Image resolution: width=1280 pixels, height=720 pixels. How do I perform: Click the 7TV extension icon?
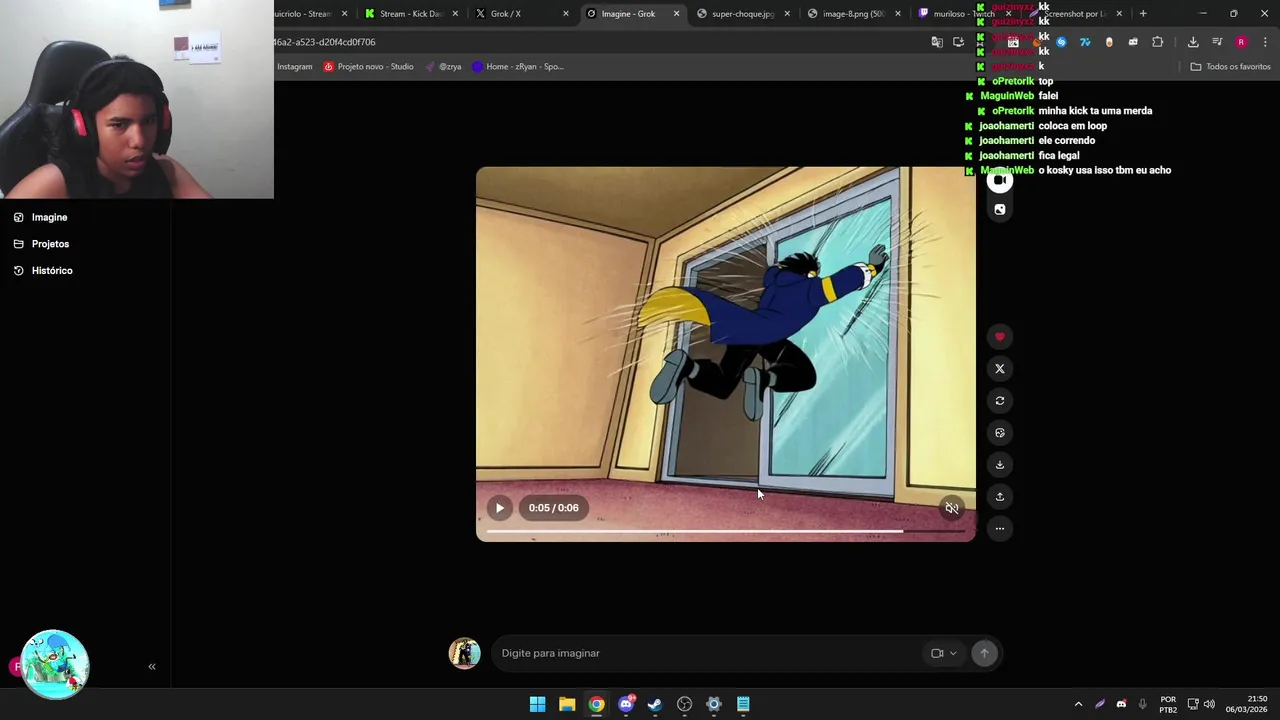tap(1085, 42)
